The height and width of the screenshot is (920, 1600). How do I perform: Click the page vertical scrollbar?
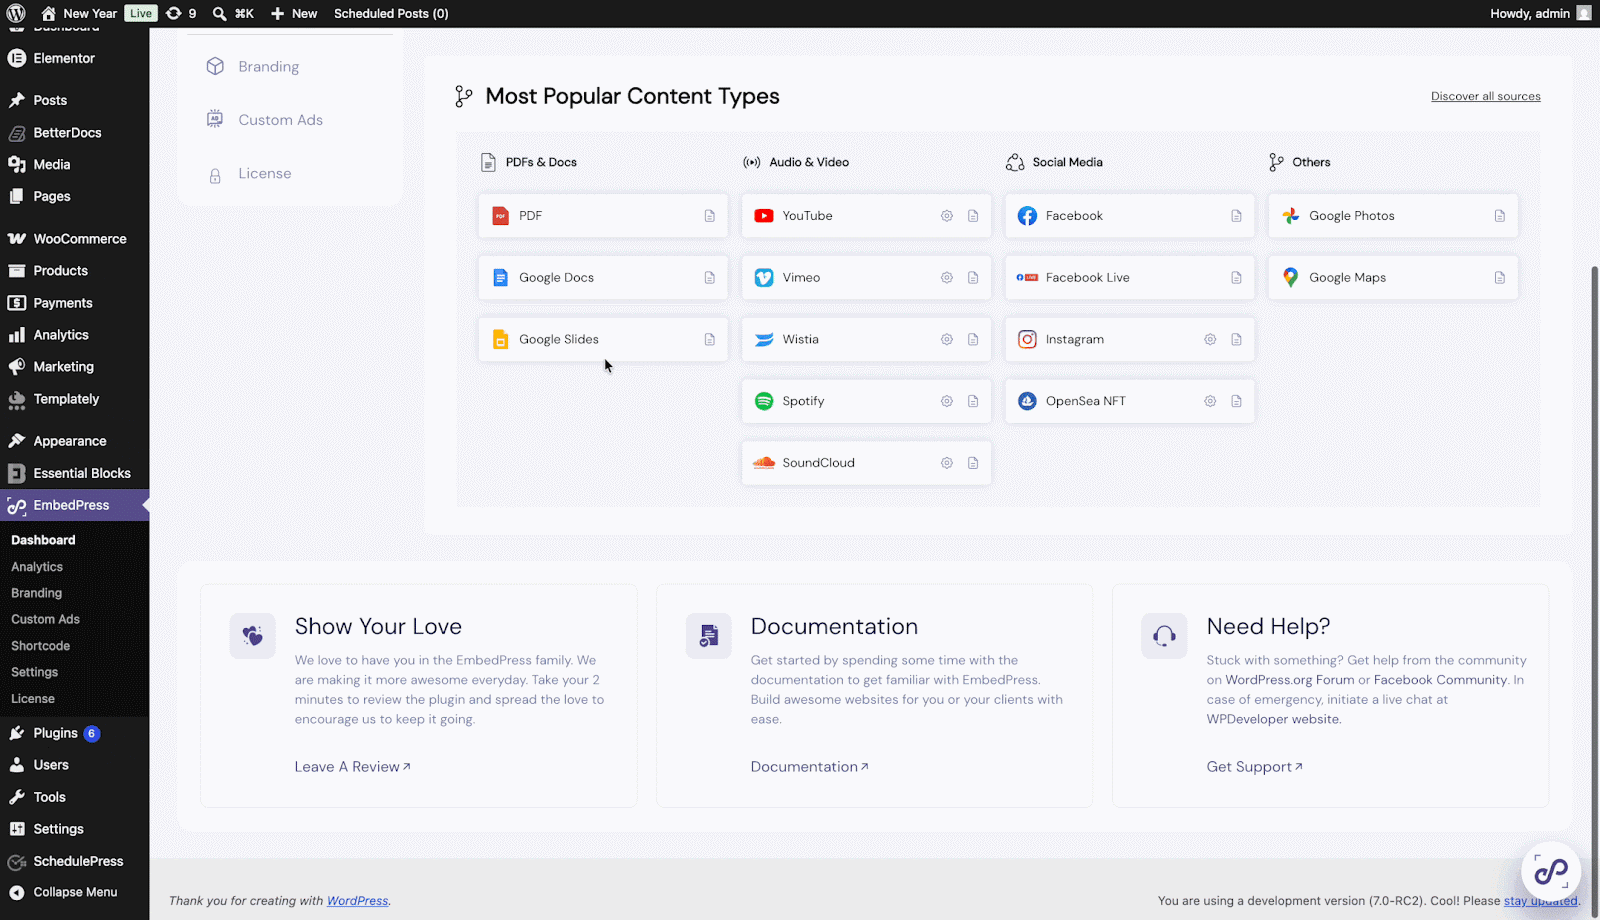1594,550
